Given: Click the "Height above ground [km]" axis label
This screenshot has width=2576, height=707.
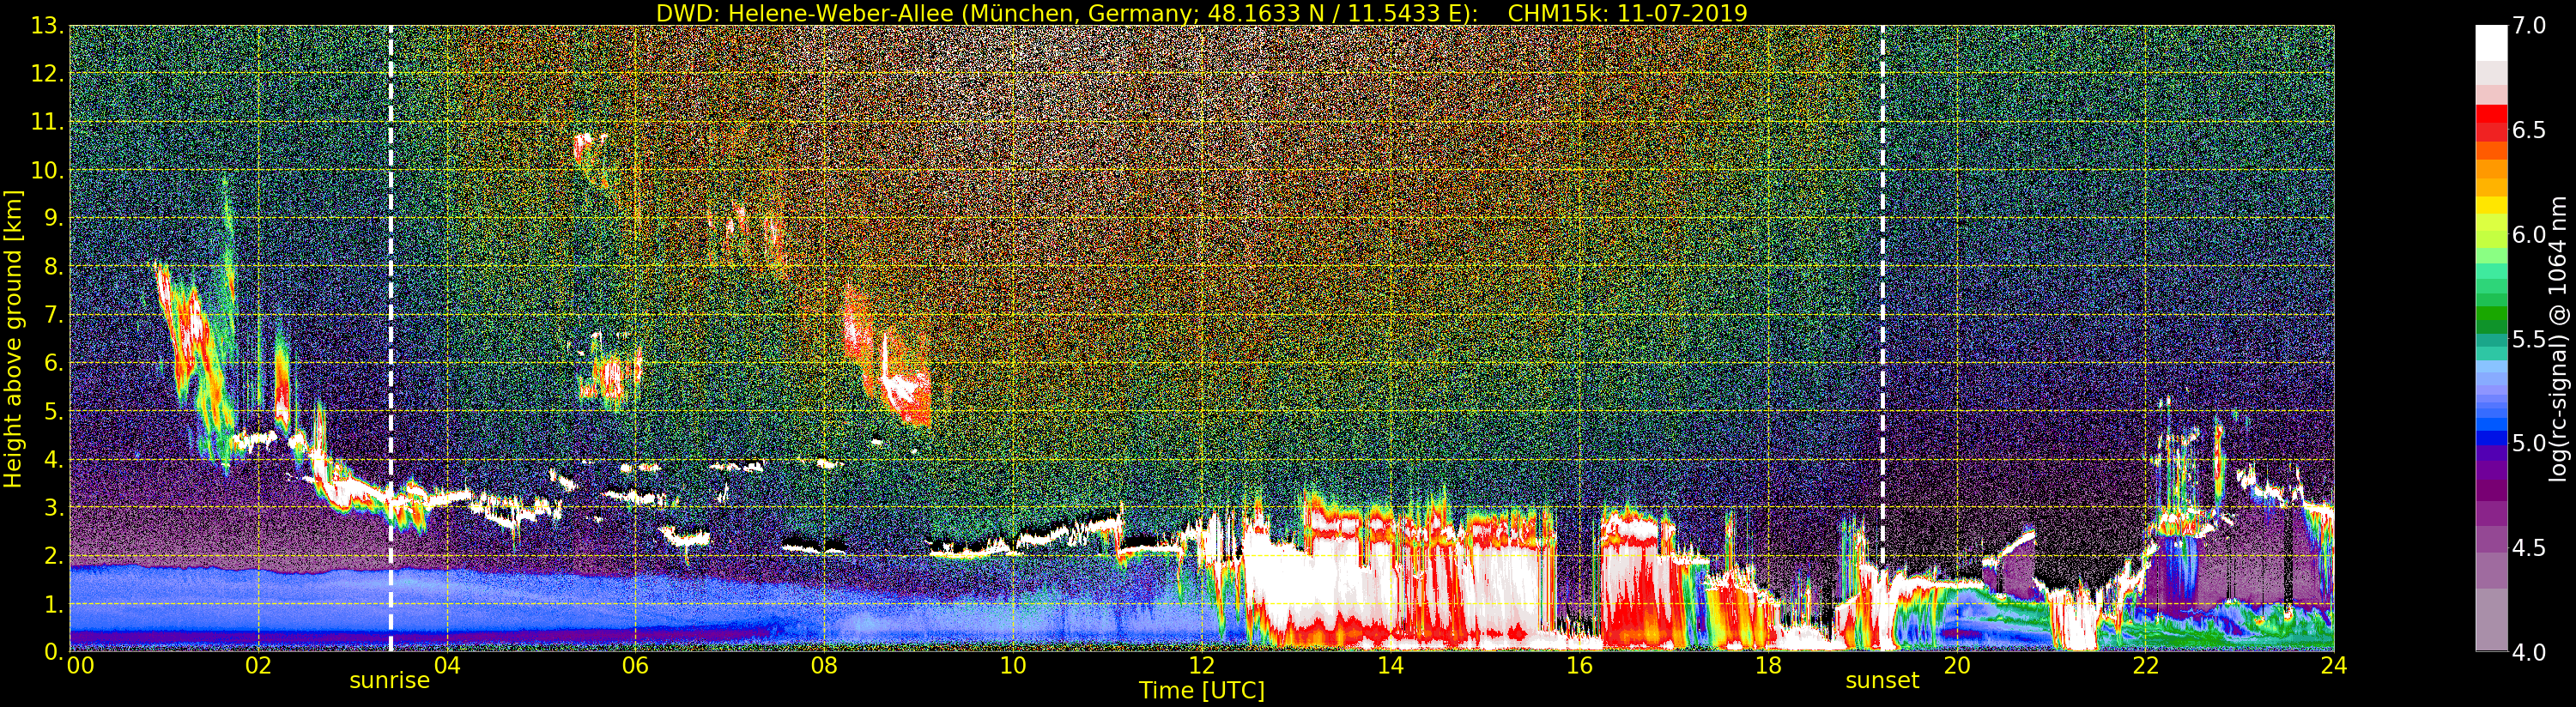Looking at the screenshot, I should (13, 338).
